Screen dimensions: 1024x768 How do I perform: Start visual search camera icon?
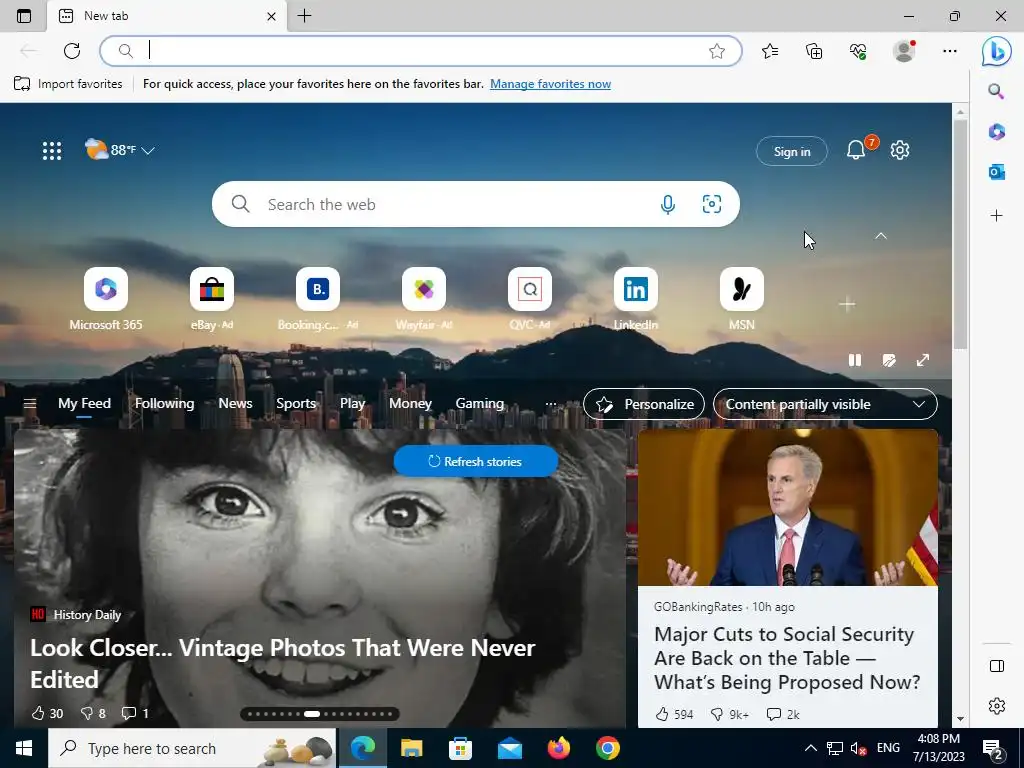[711, 204]
